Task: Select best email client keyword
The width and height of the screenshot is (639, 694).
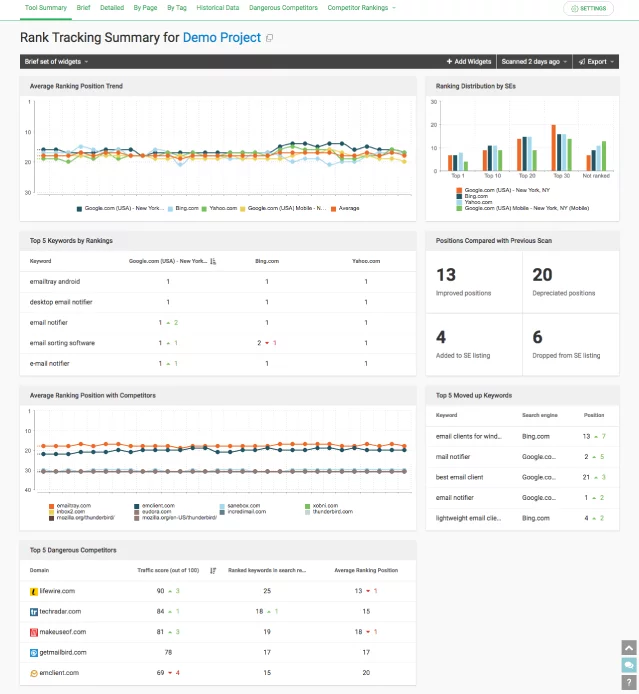Action: pyautogui.click(x=459, y=477)
